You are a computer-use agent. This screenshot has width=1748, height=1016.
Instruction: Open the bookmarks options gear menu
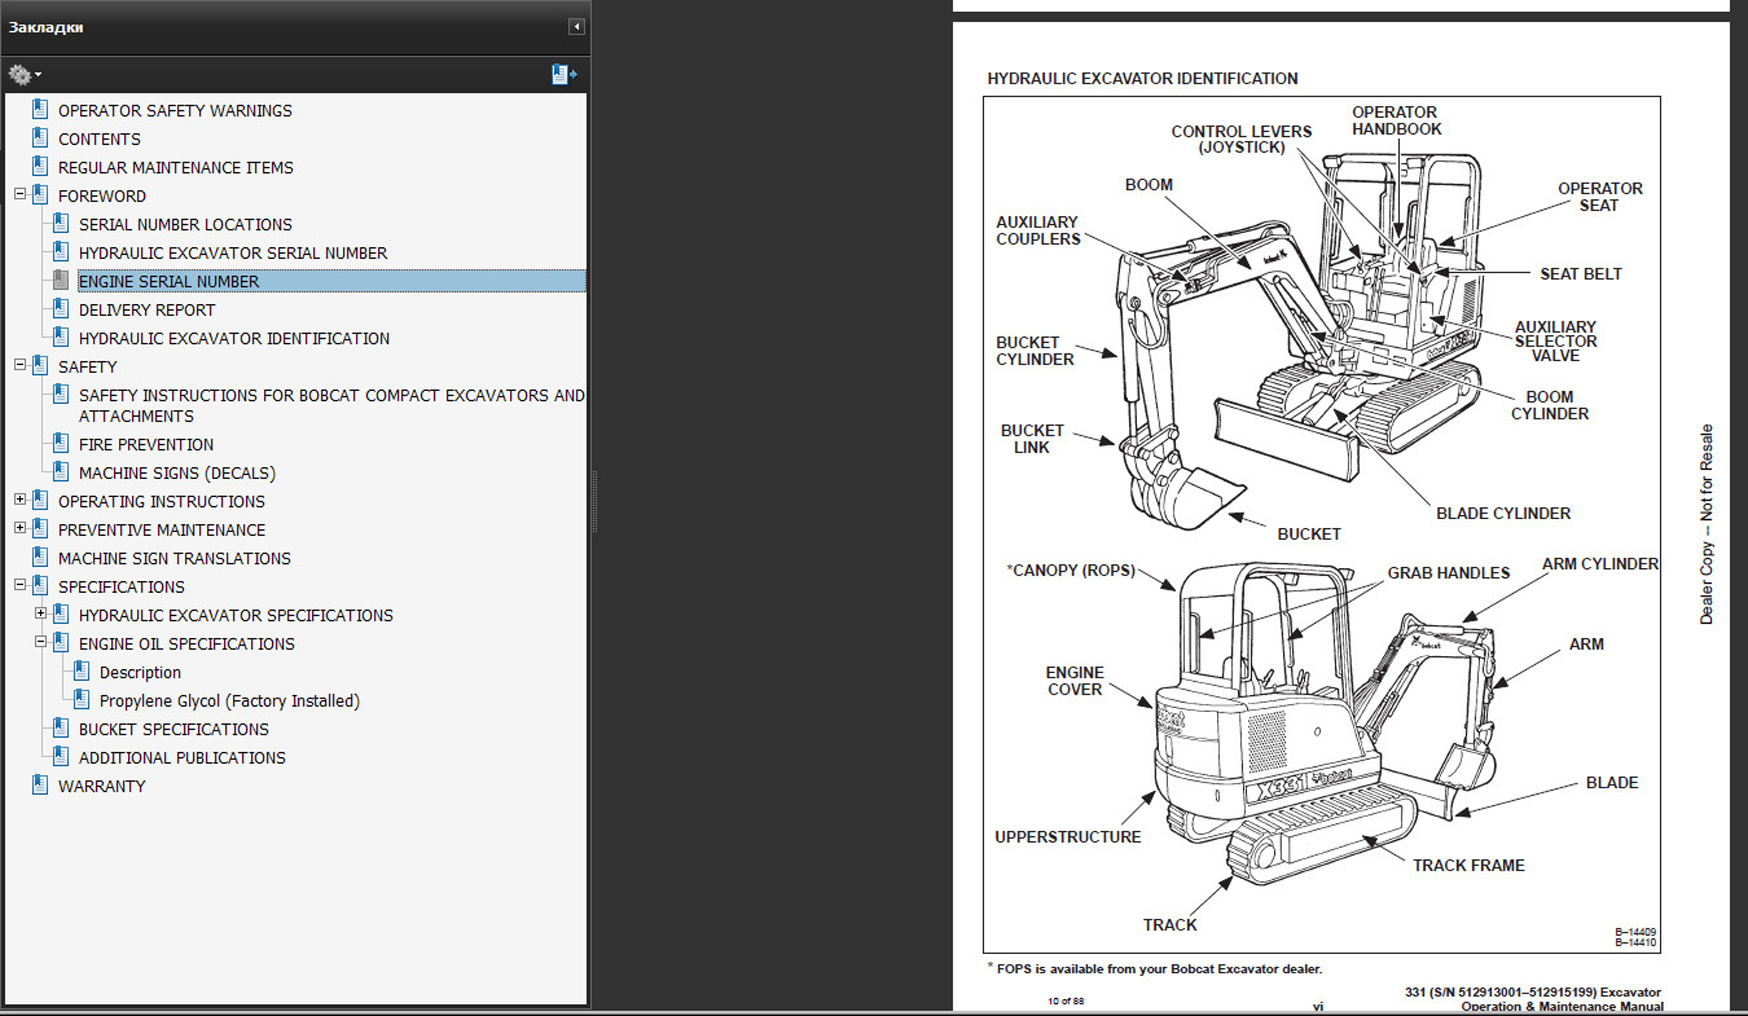[x=24, y=74]
